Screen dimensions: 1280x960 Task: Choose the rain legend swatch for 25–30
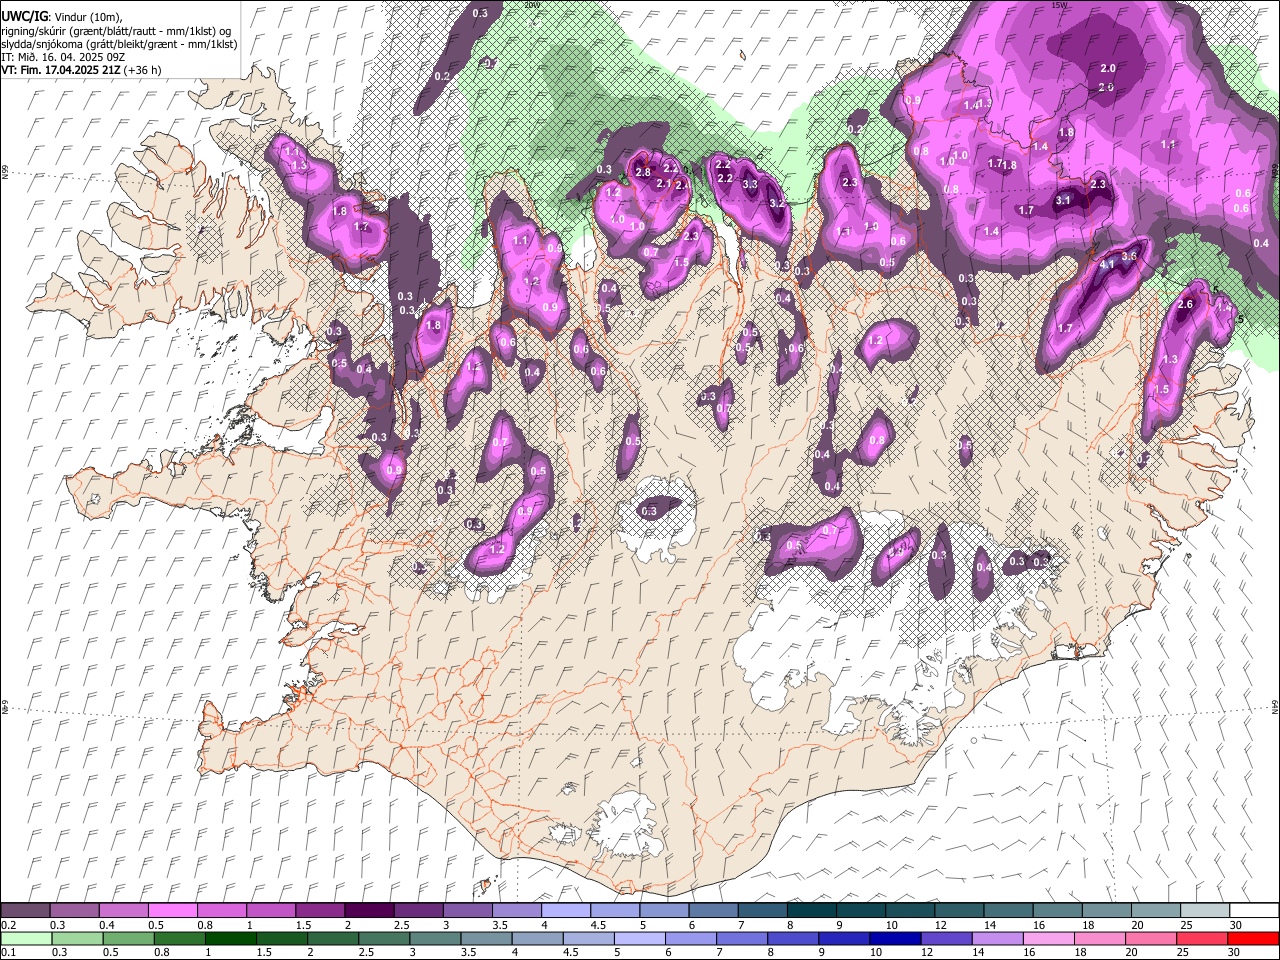point(1201,938)
